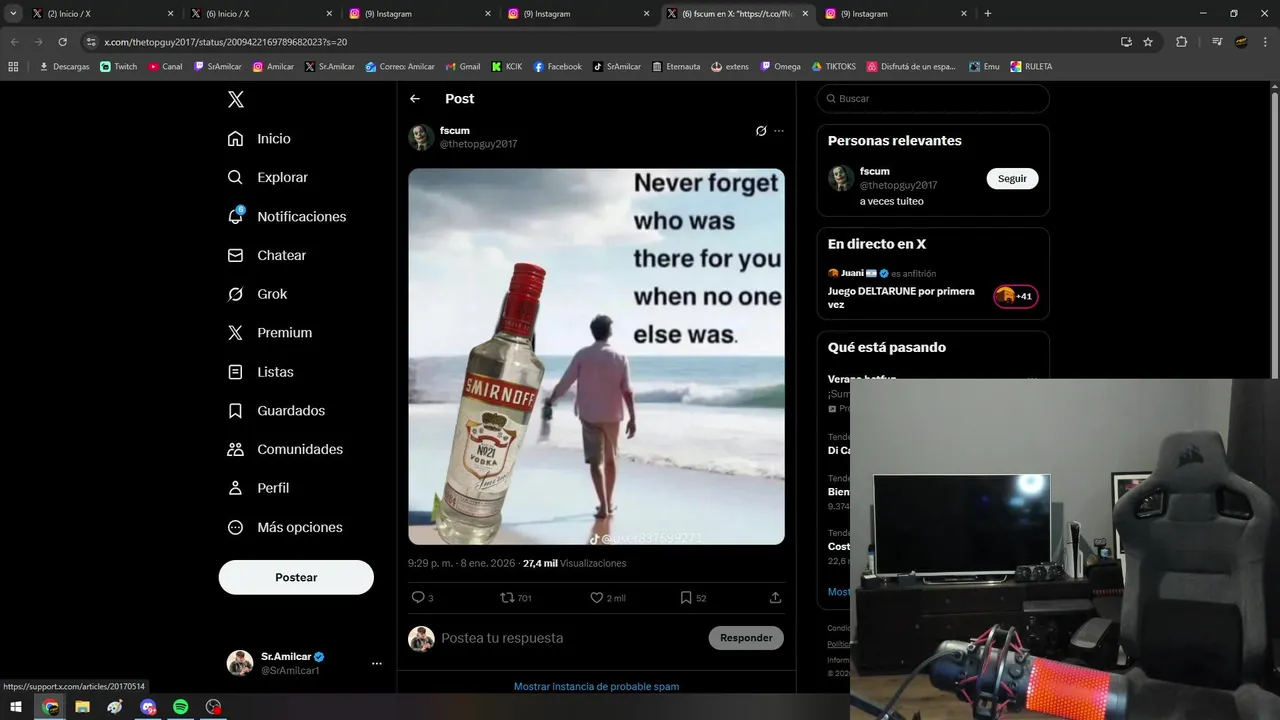Open the Twitch bookmark
Screen dimensions: 1280x720
click(x=118, y=66)
